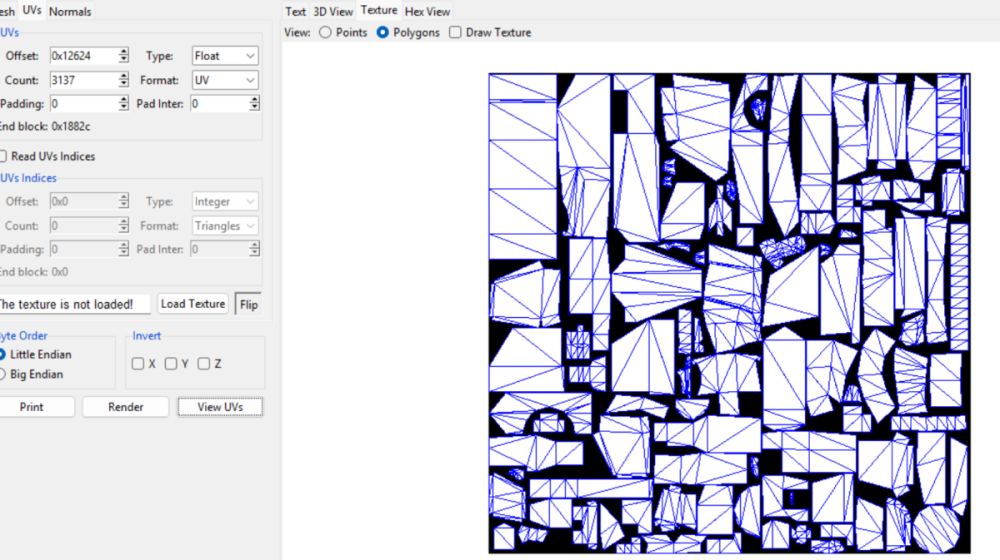
Task: Select Little Endian byte order
Action: 3,355
